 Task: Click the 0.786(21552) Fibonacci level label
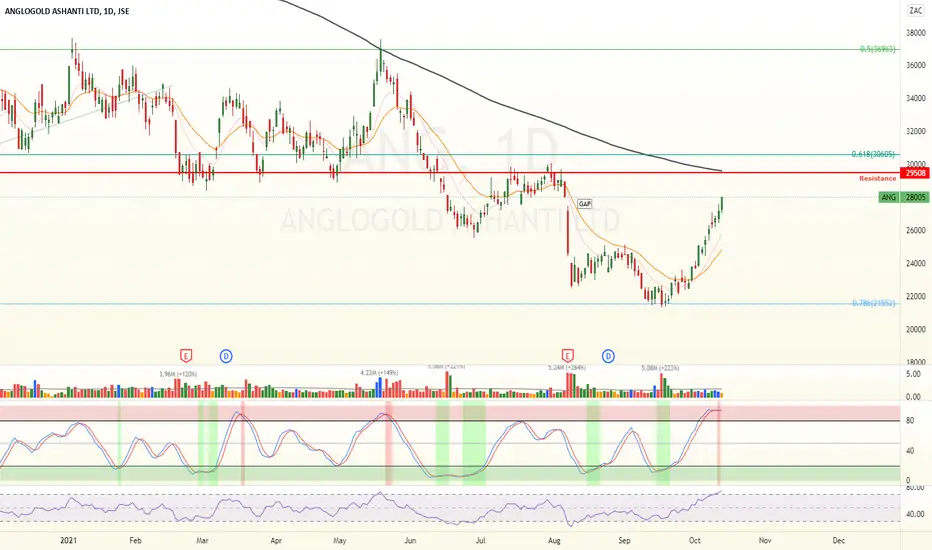[873, 303]
